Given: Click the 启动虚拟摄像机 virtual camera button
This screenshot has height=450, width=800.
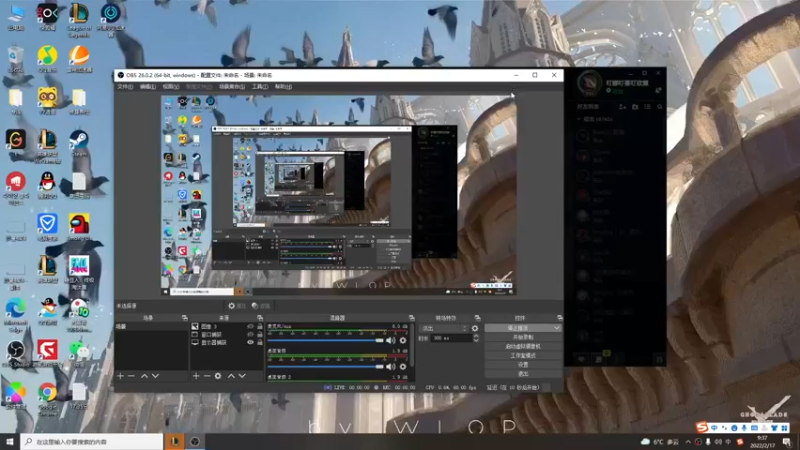Looking at the screenshot, I should 523,346.
